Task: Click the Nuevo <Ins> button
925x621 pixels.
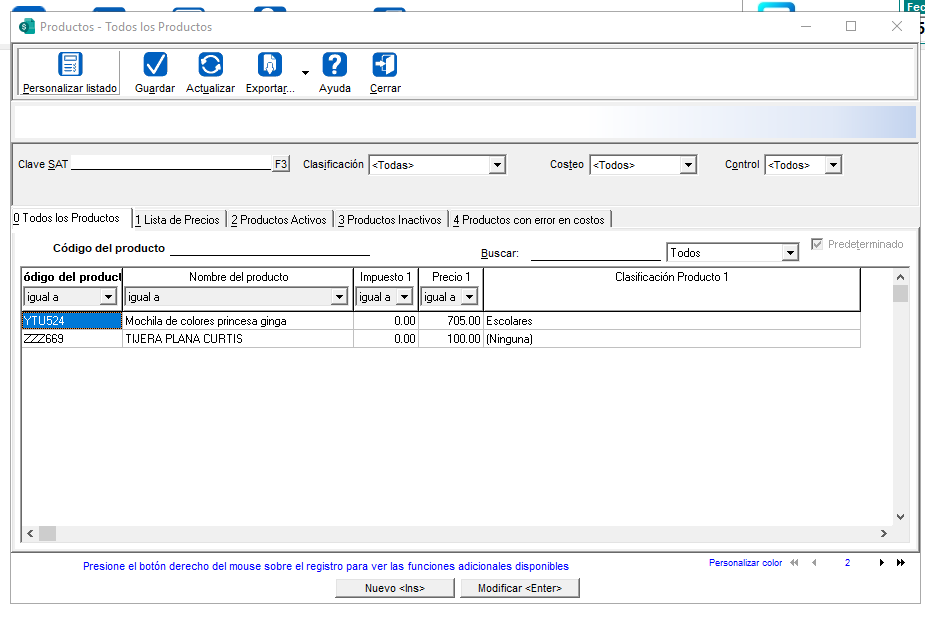Action: tap(395, 588)
